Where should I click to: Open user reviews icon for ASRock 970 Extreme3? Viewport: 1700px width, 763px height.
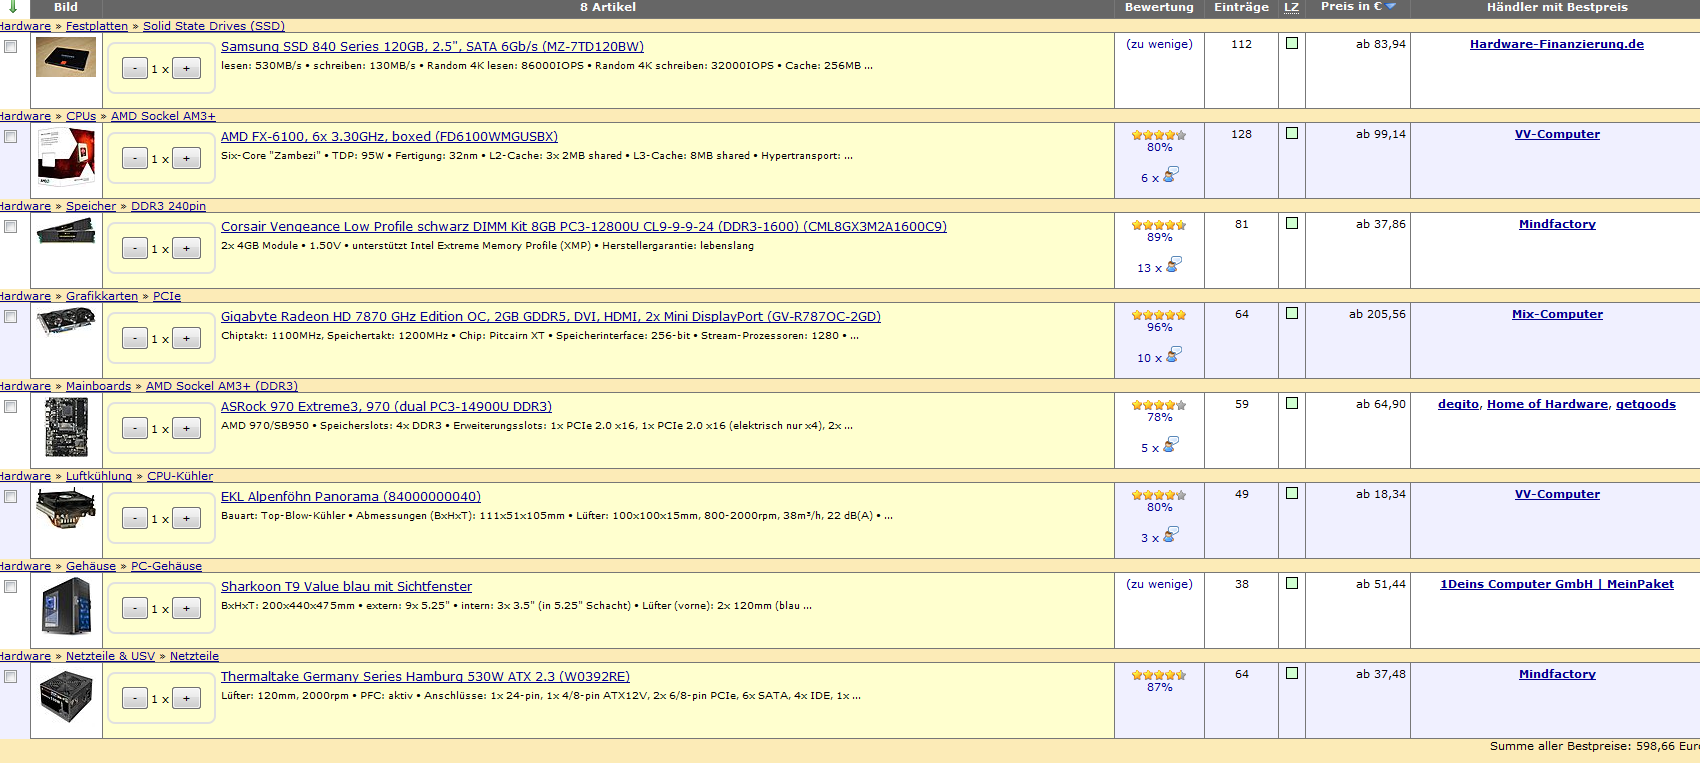(x=1172, y=445)
